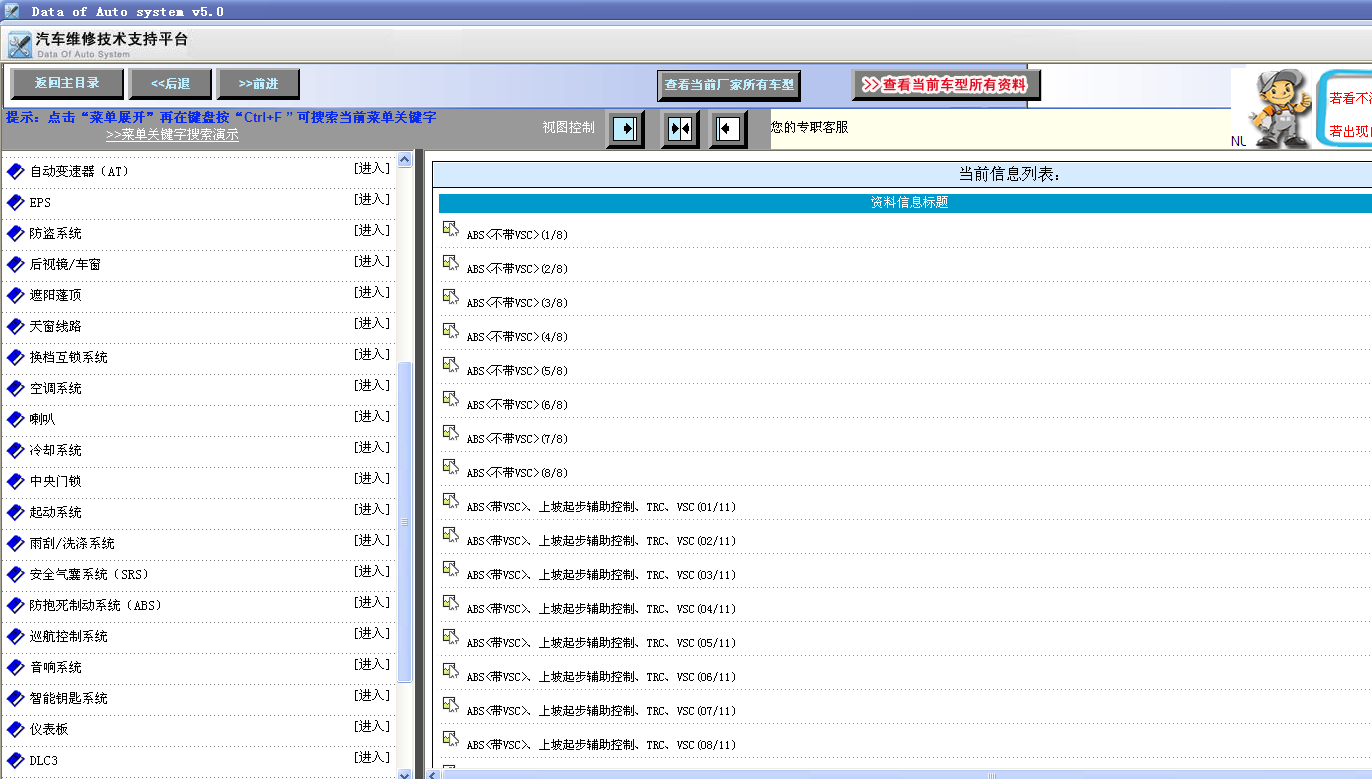Click document icon for ABS<带VSC> (04/11)
Viewport: 1372px width, 779px height.
[x=450, y=603]
